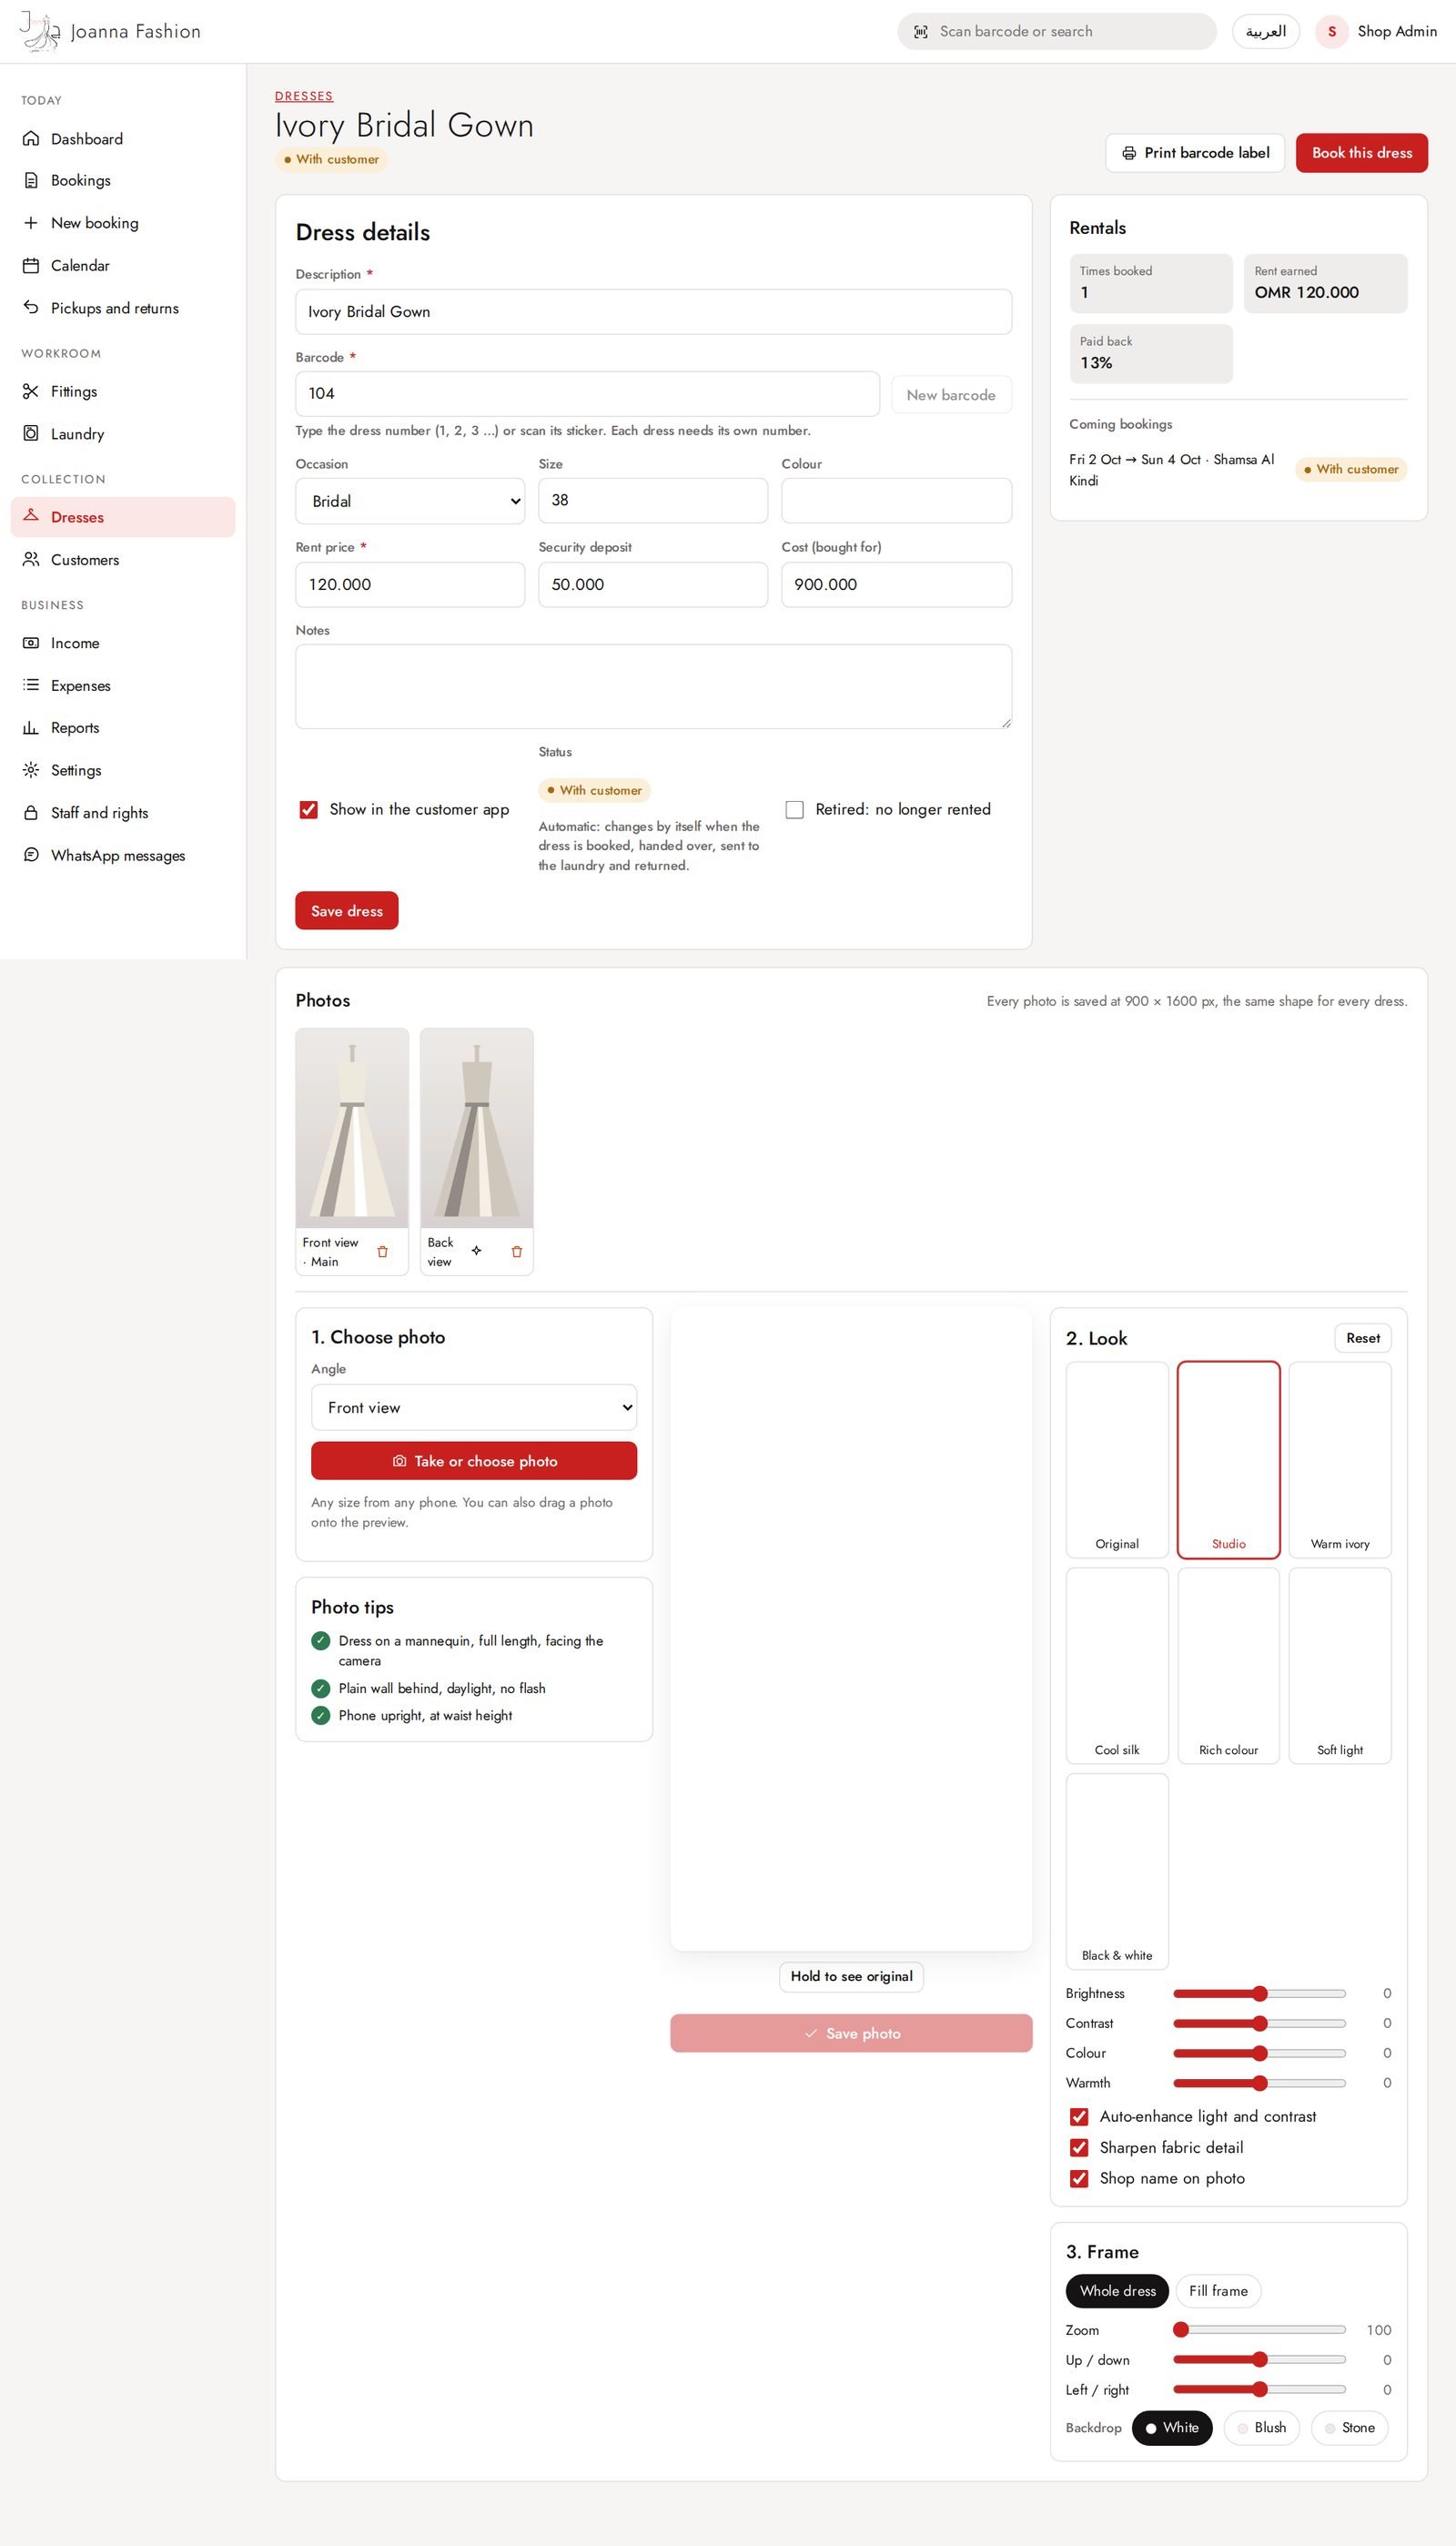Go to New booking in sidebar
Image resolution: width=1456 pixels, height=2546 pixels.
(123, 223)
